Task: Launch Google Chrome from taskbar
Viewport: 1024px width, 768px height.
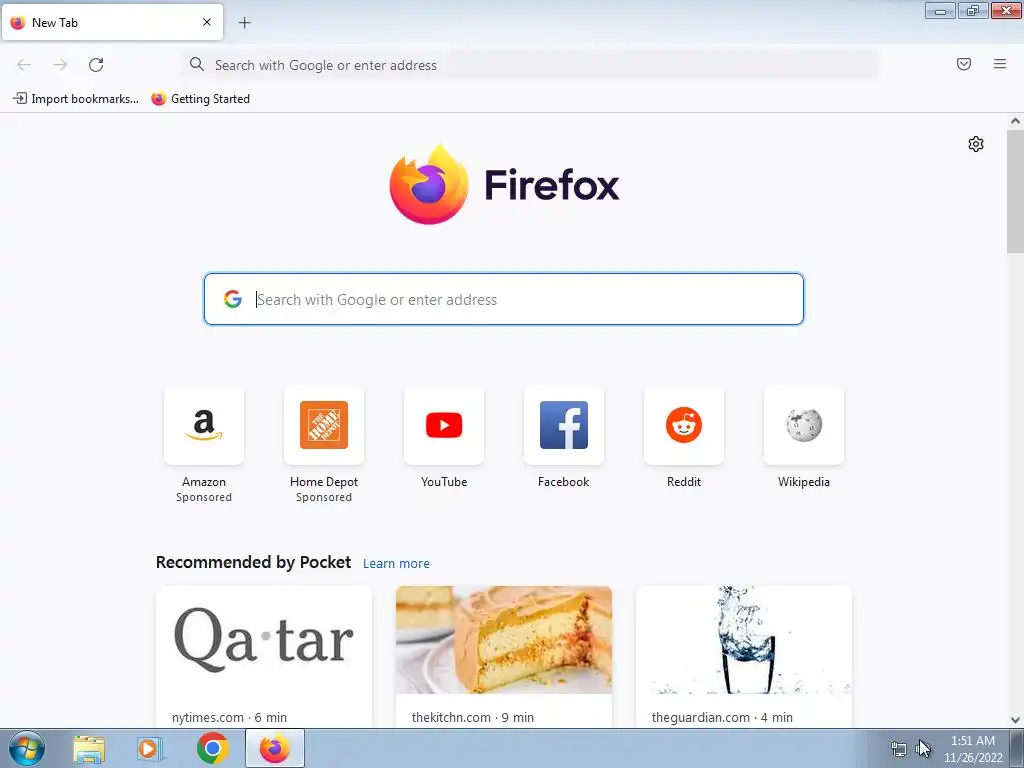Action: pos(212,748)
